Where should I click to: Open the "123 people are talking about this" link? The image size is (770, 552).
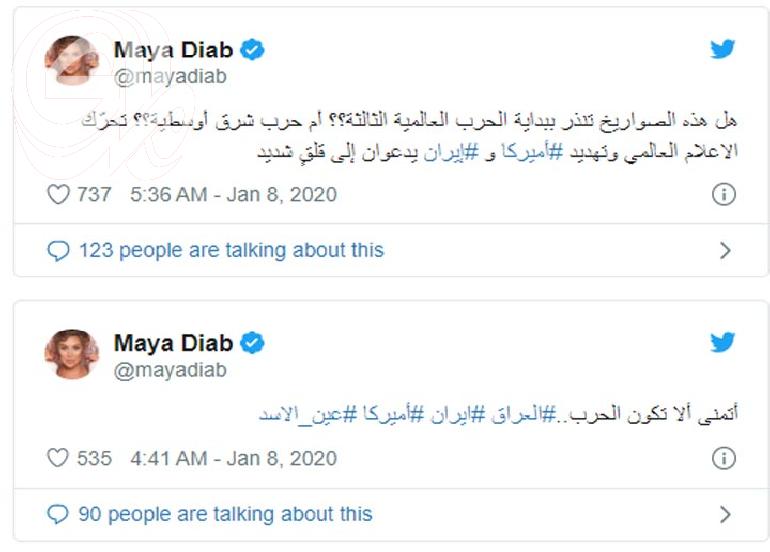(x=231, y=250)
